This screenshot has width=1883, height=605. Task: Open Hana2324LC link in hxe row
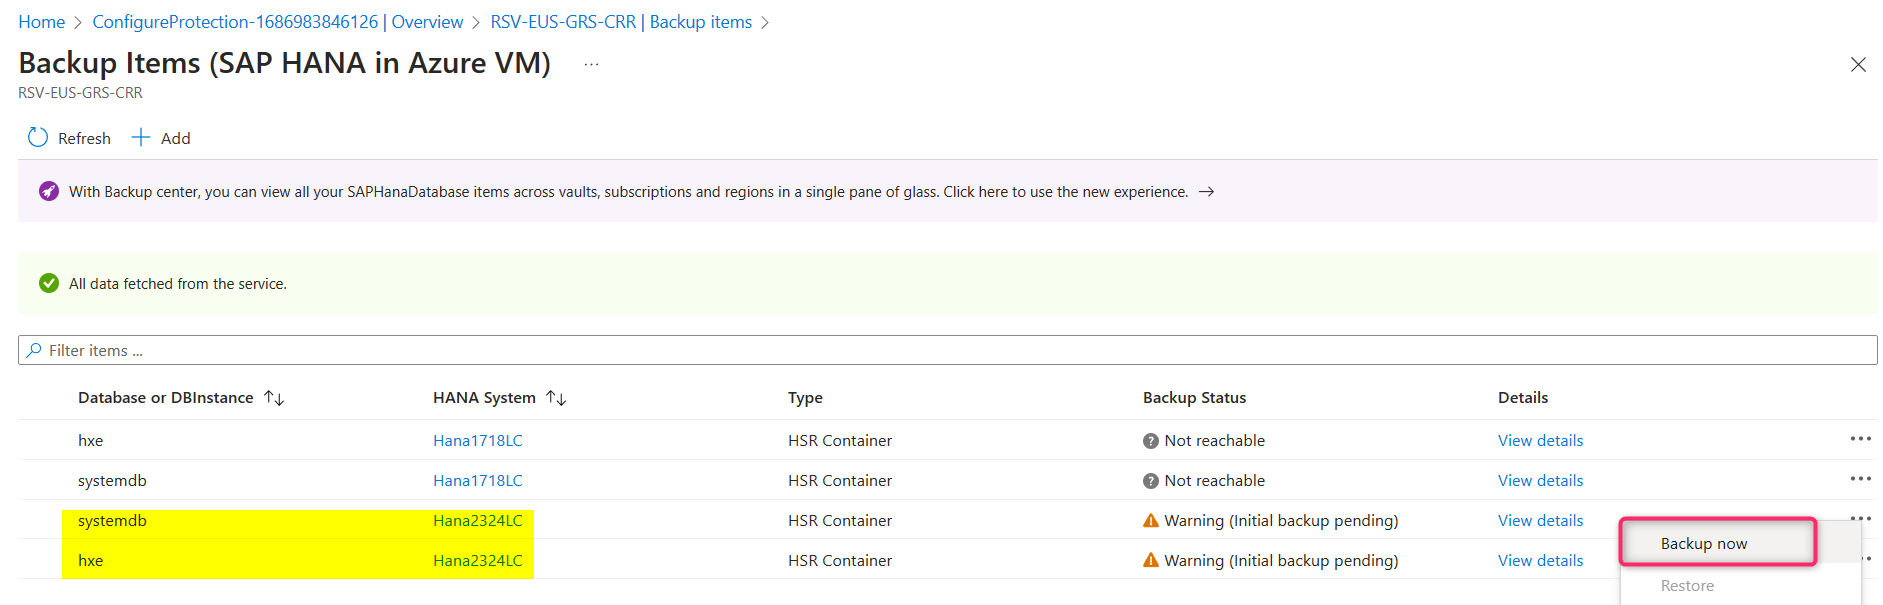[x=478, y=561]
